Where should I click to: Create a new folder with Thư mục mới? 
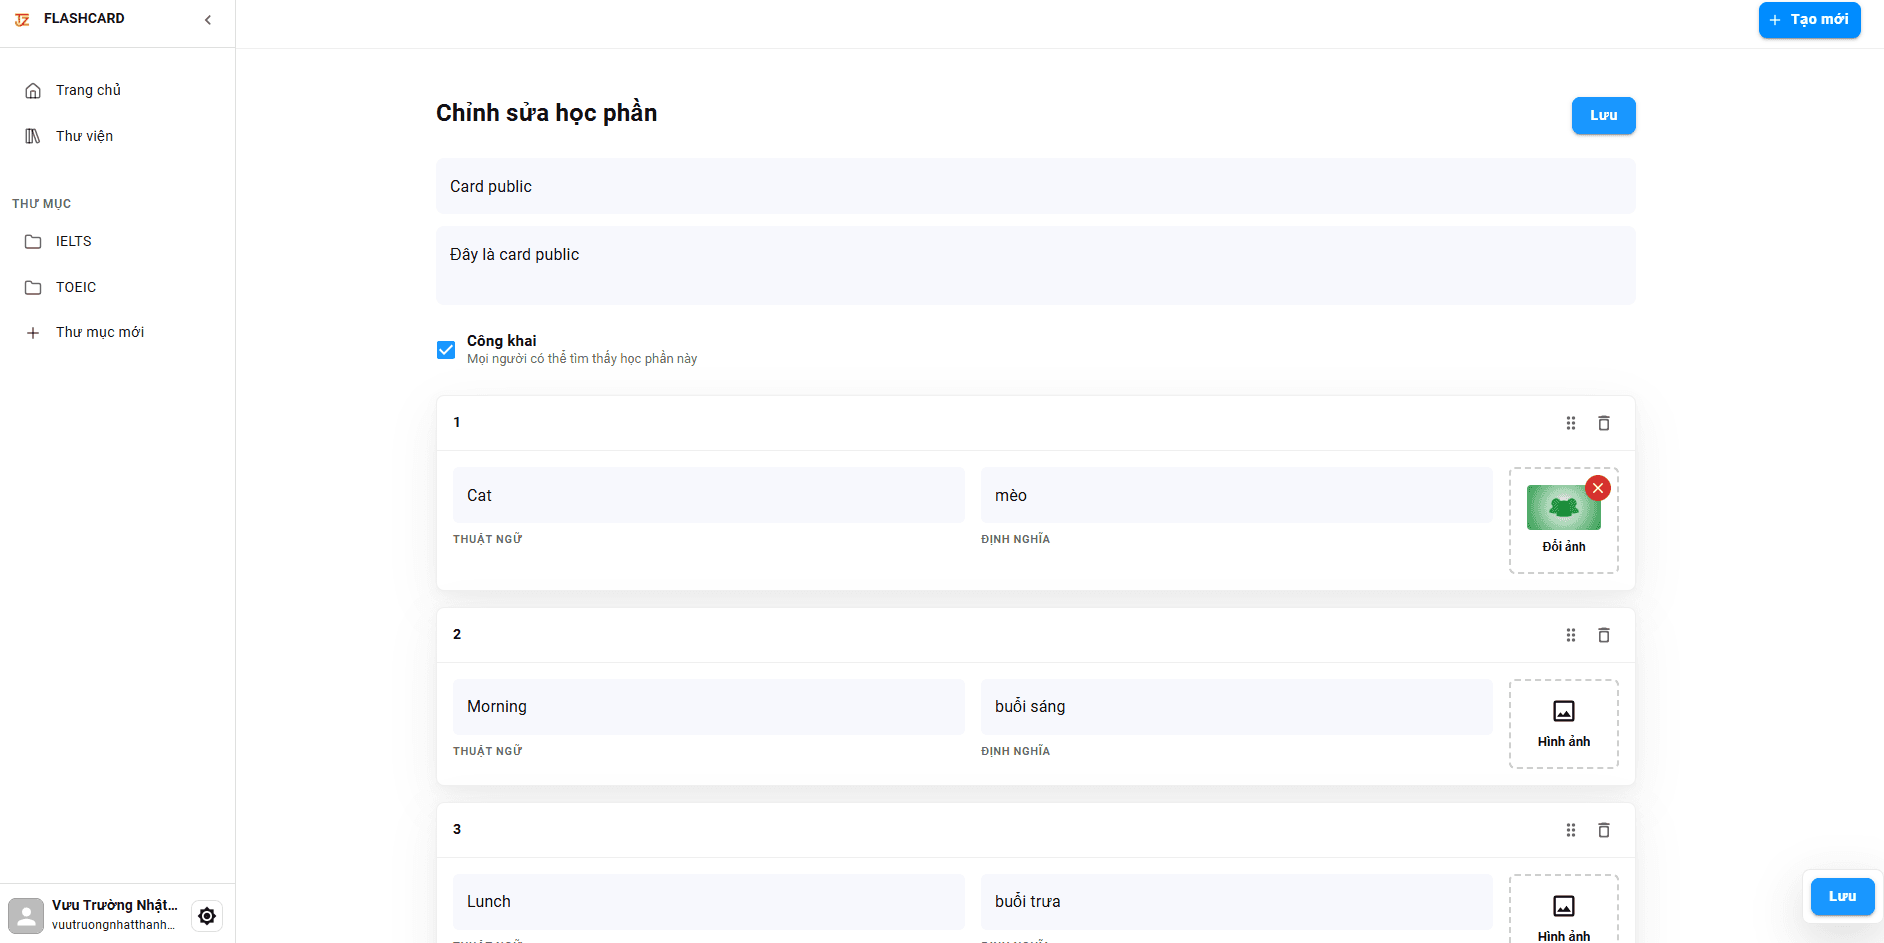point(99,332)
